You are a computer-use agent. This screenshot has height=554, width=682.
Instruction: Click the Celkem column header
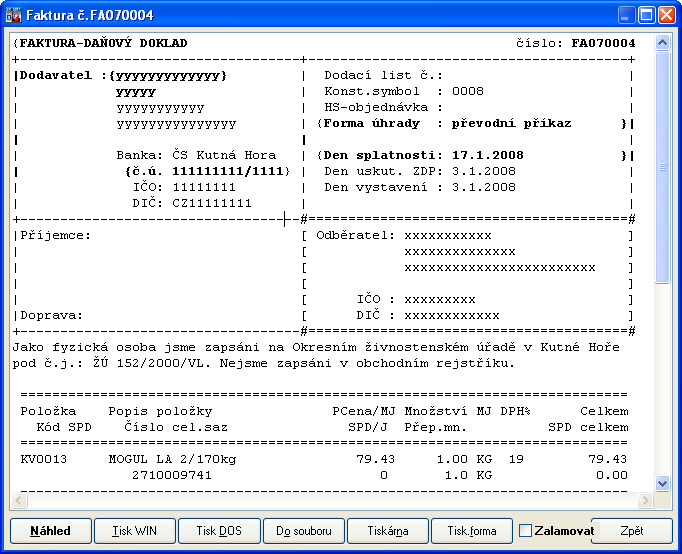tap(604, 411)
